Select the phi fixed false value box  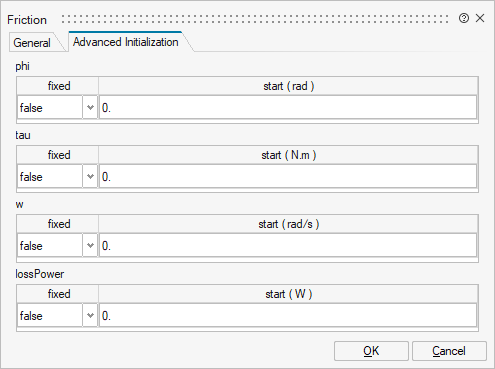(x=50, y=107)
